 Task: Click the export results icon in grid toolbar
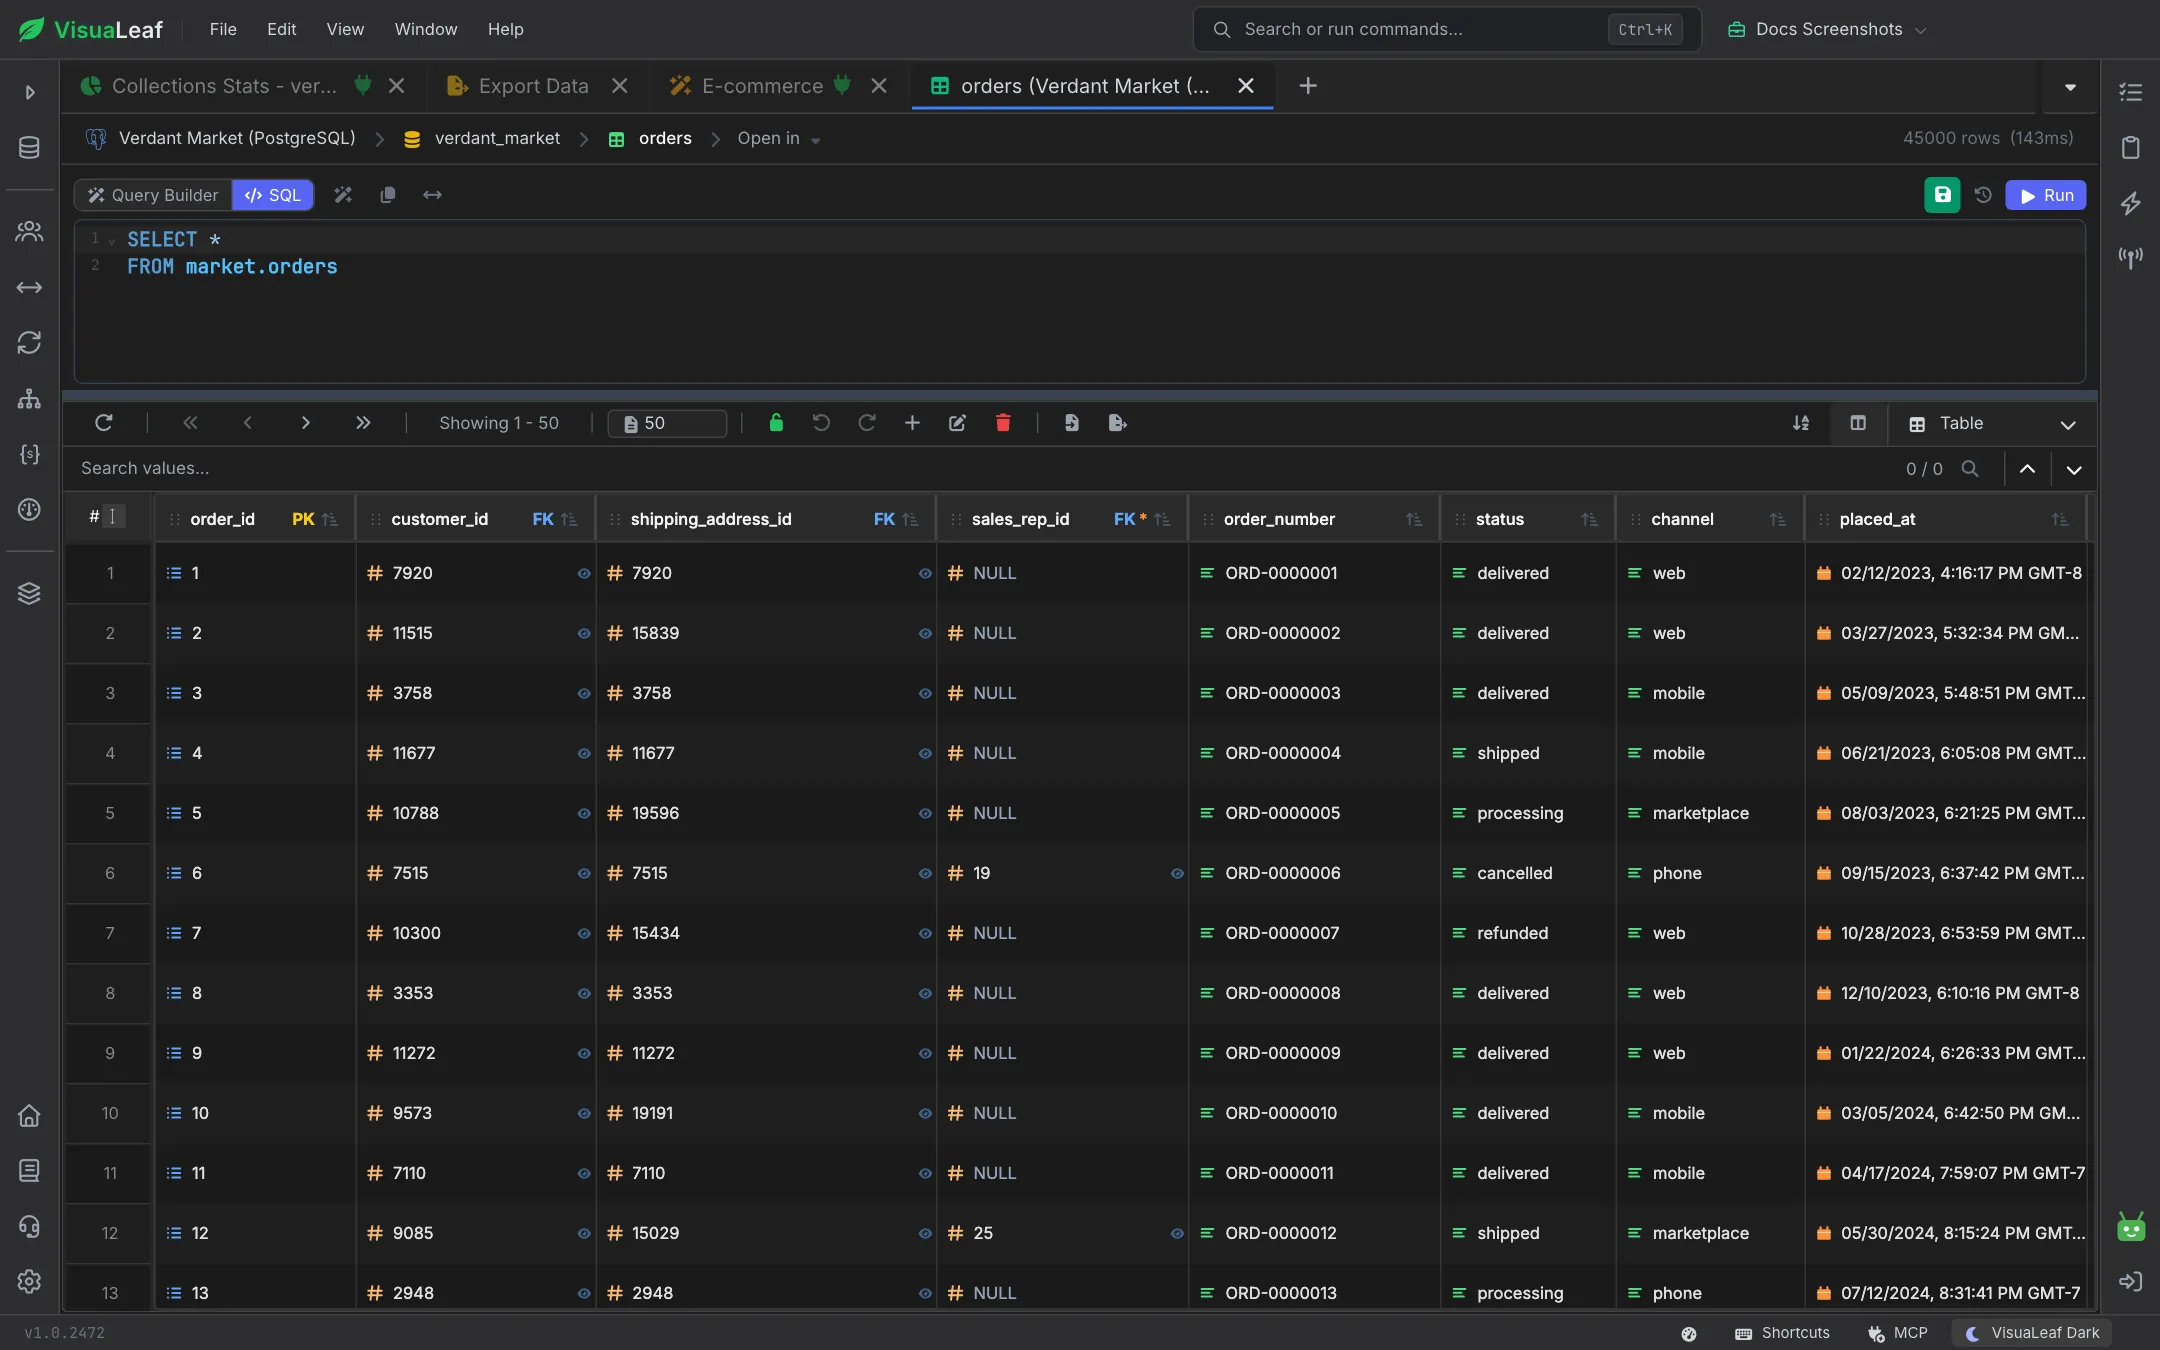pyautogui.click(x=1118, y=423)
